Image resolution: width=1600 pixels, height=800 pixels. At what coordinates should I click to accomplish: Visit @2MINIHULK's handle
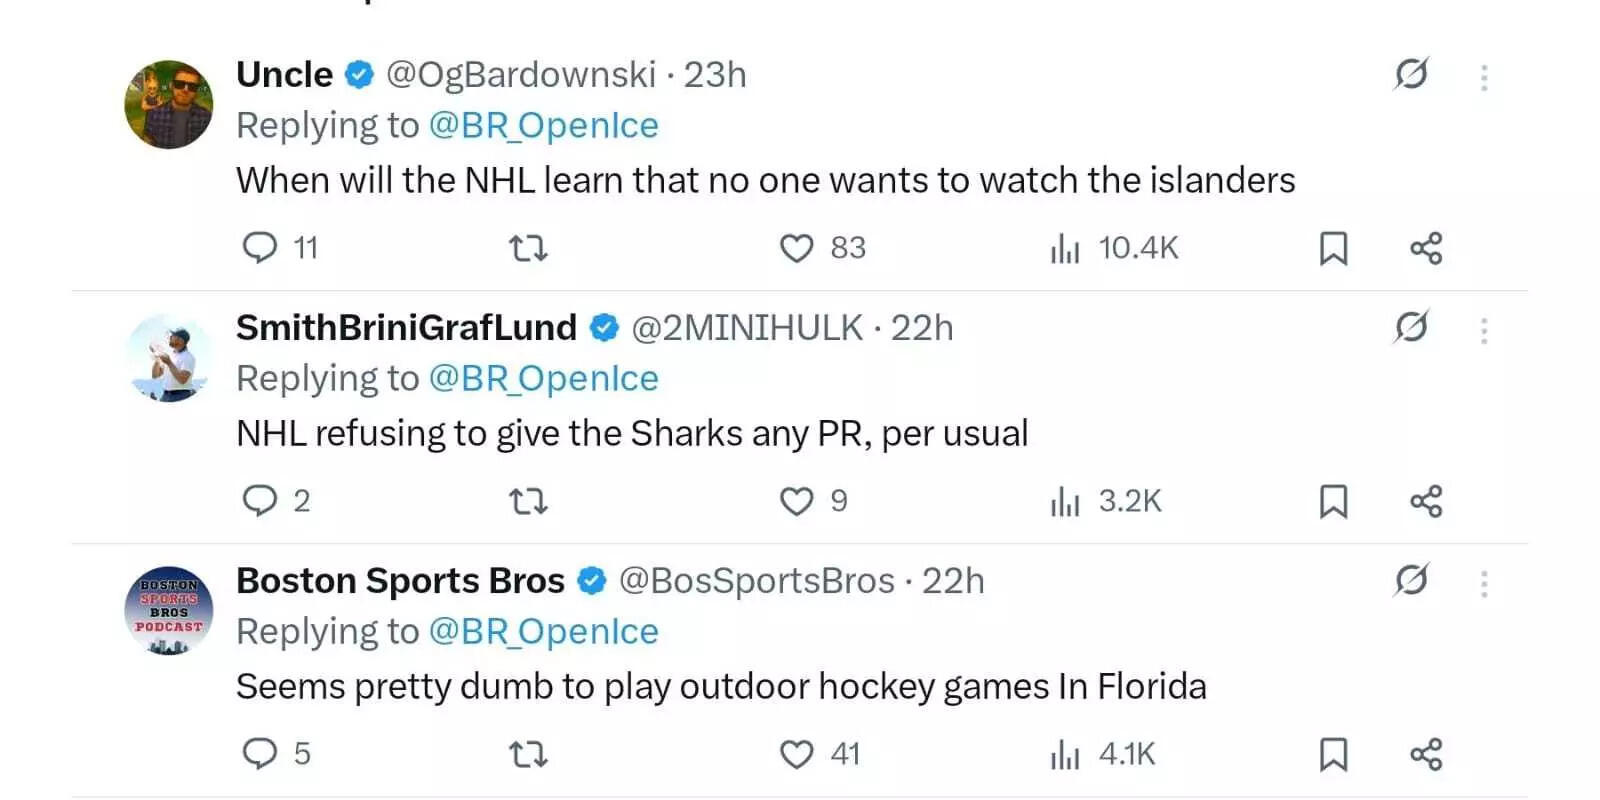pos(745,328)
